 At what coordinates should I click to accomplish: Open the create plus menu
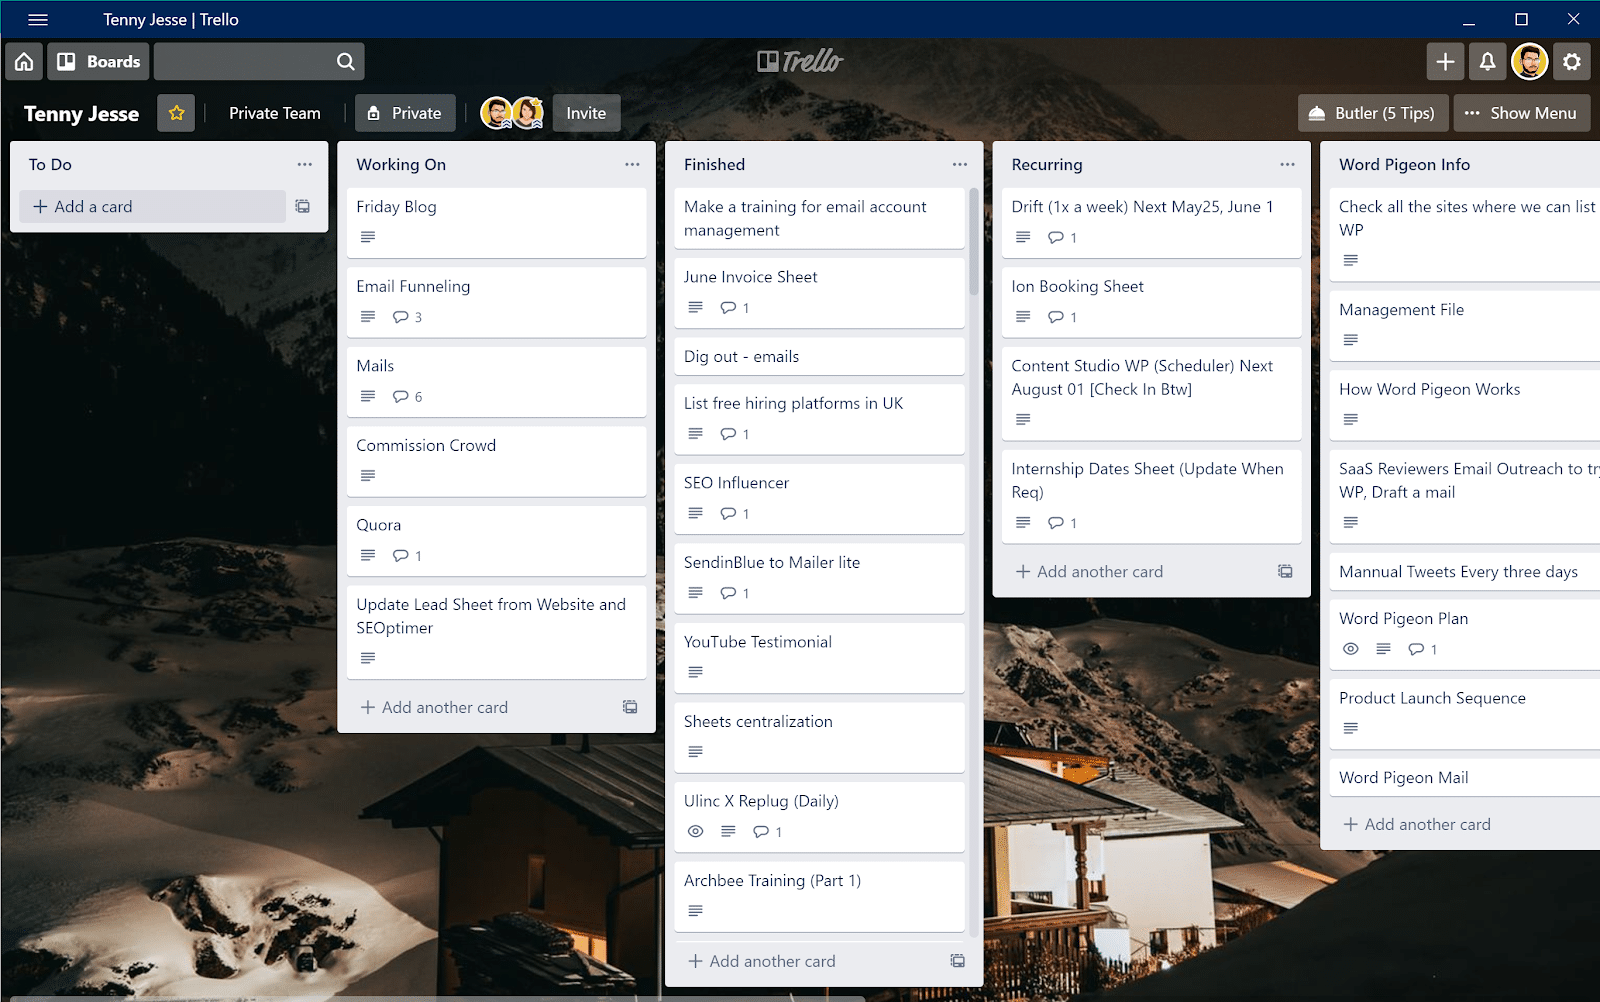tap(1445, 62)
